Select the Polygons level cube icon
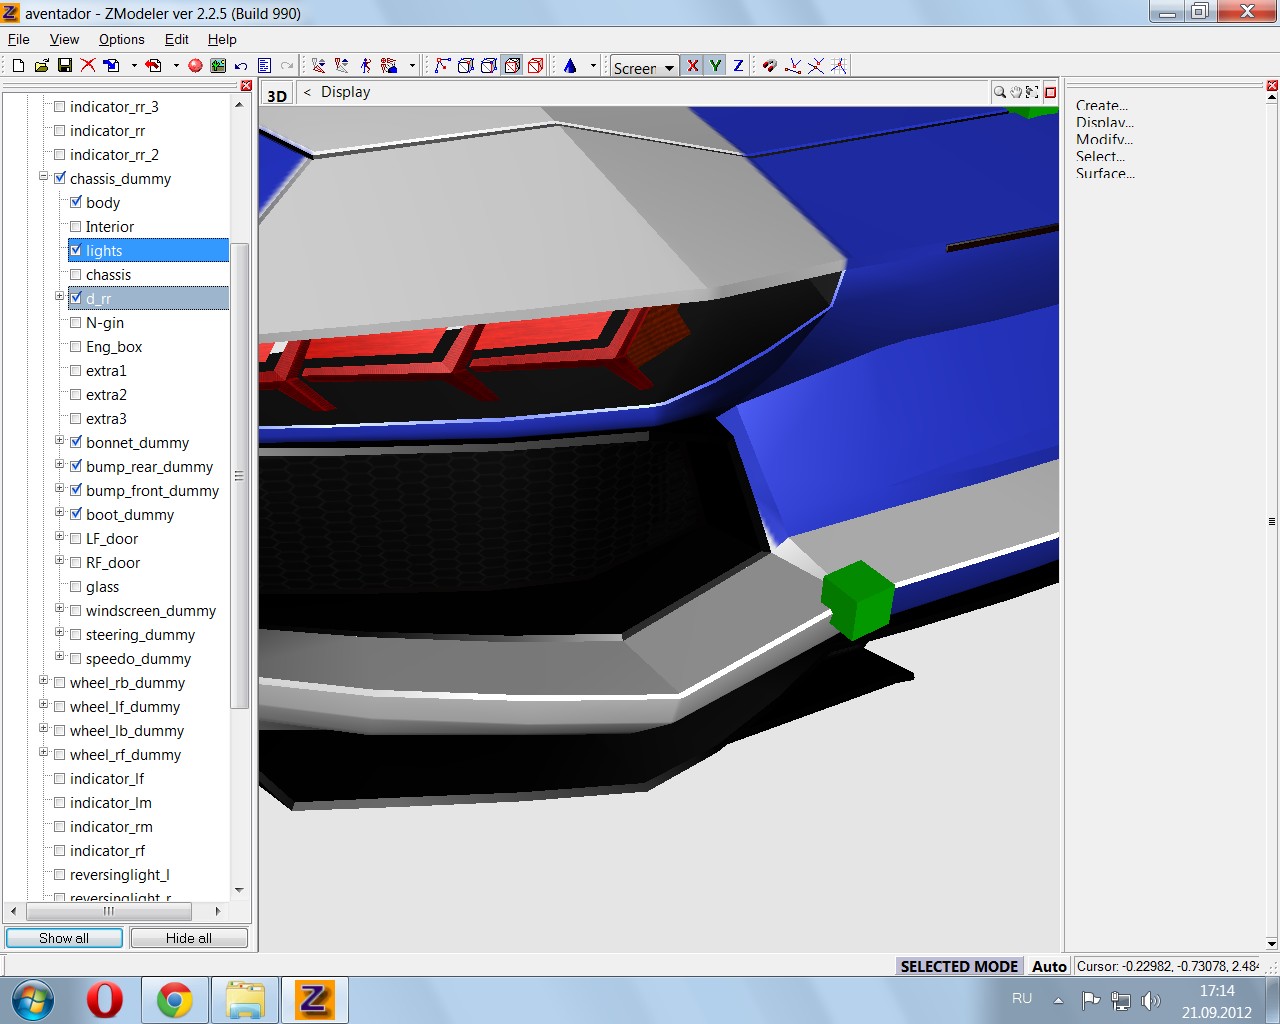The width and height of the screenshot is (1280, 1024). point(489,66)
